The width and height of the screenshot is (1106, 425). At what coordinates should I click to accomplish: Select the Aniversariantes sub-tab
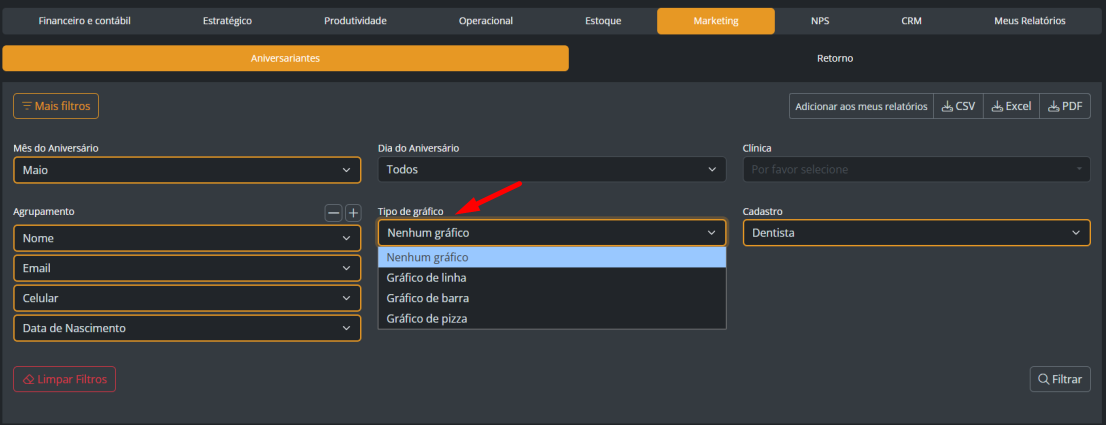pos(286,58)
